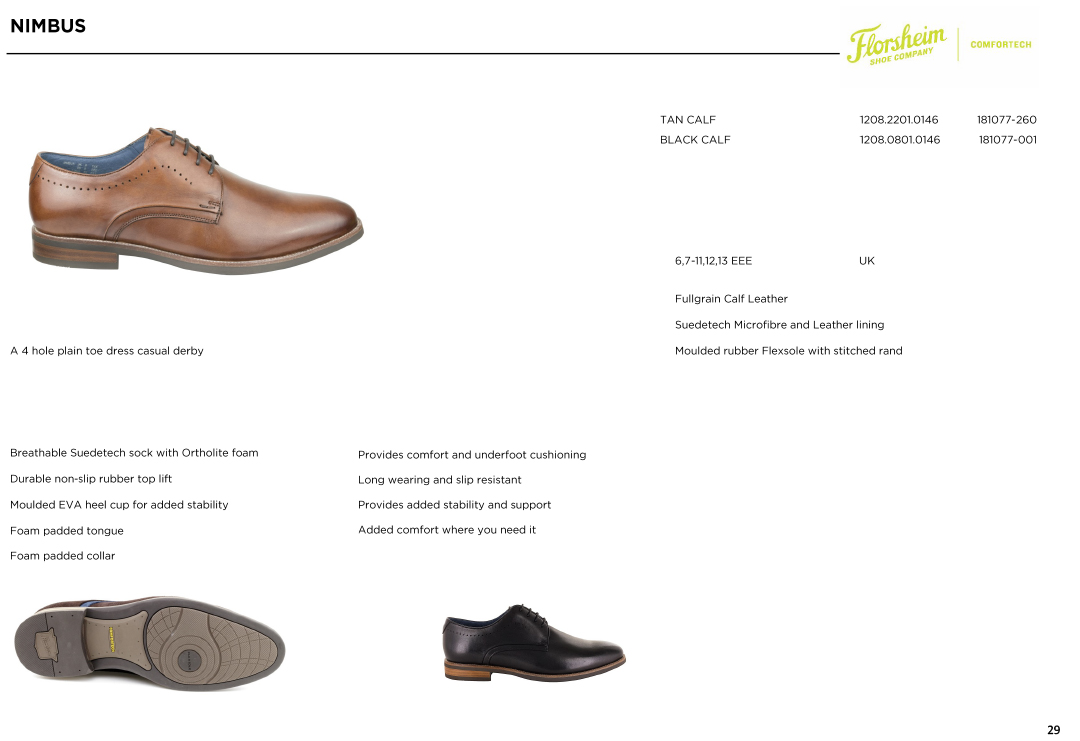Click the 4 hole plain toe description
The image size is (1080, 741).
[107, 351]
